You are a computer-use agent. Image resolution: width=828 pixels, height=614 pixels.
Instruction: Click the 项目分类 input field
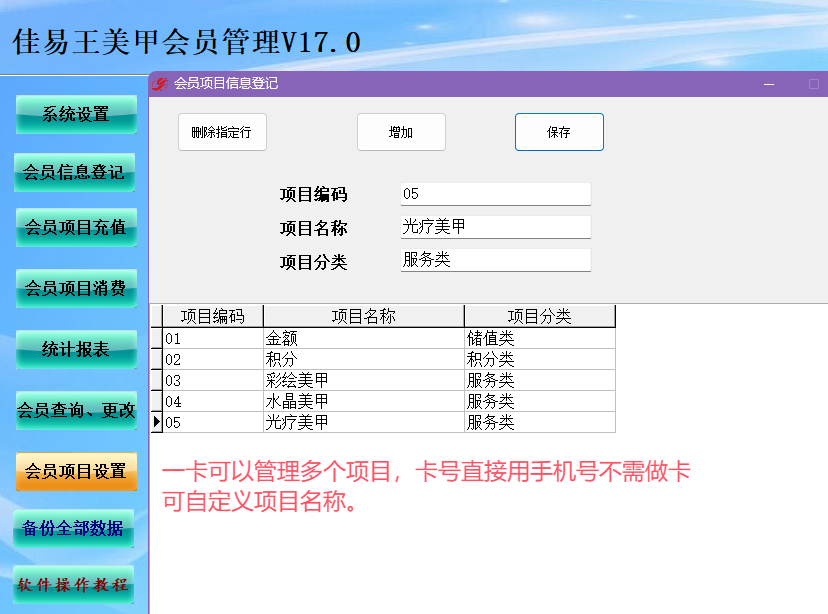(x=495, y=260)
